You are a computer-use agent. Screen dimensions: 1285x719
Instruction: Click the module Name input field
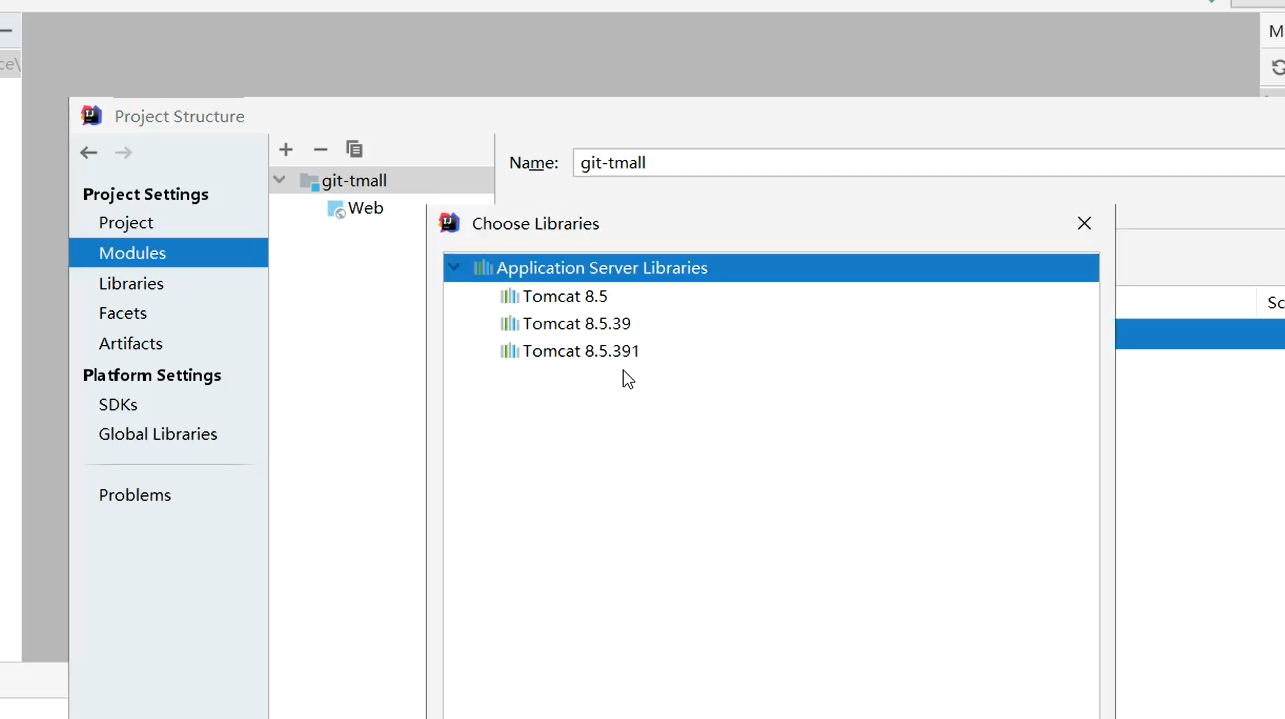click(929, 163)
